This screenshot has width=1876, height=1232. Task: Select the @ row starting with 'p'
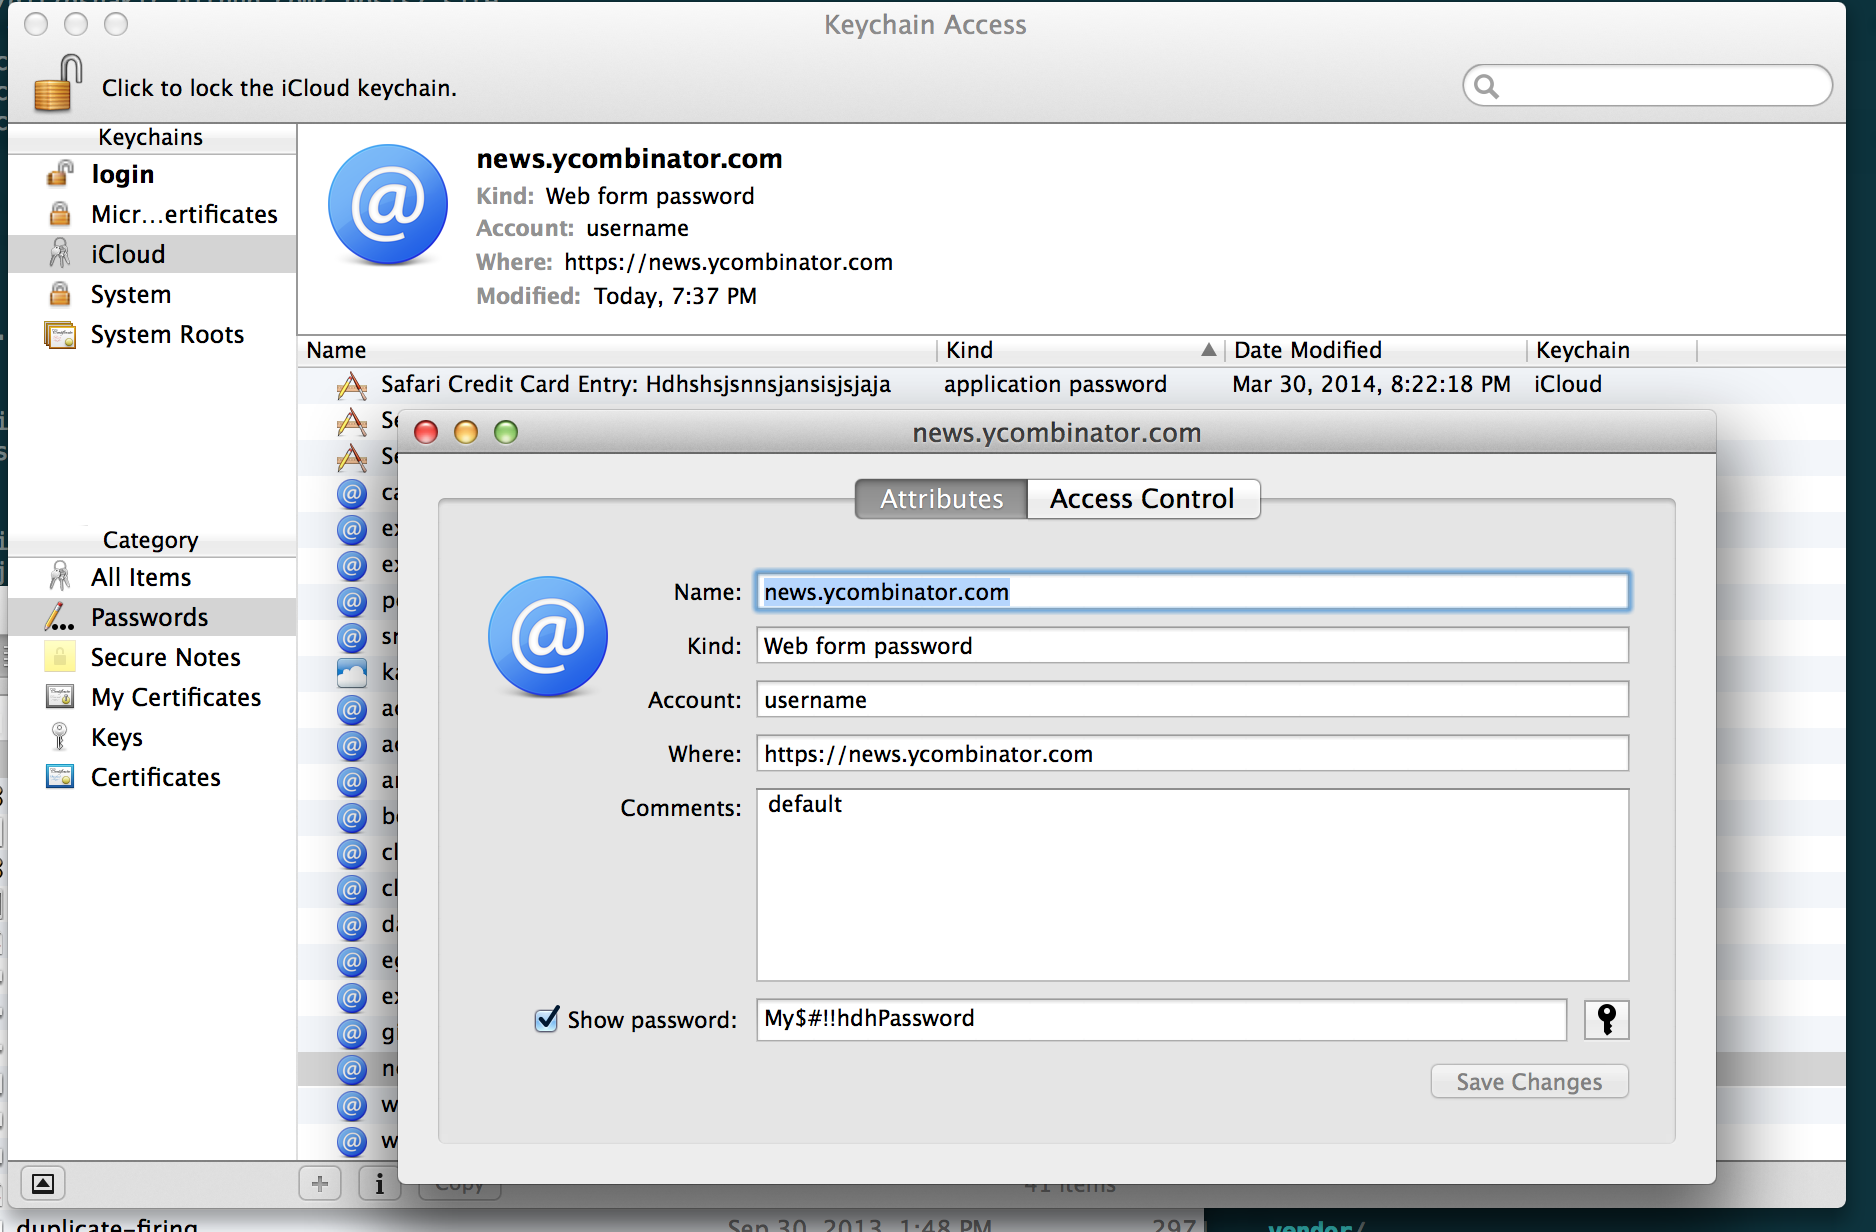(348, 601)
